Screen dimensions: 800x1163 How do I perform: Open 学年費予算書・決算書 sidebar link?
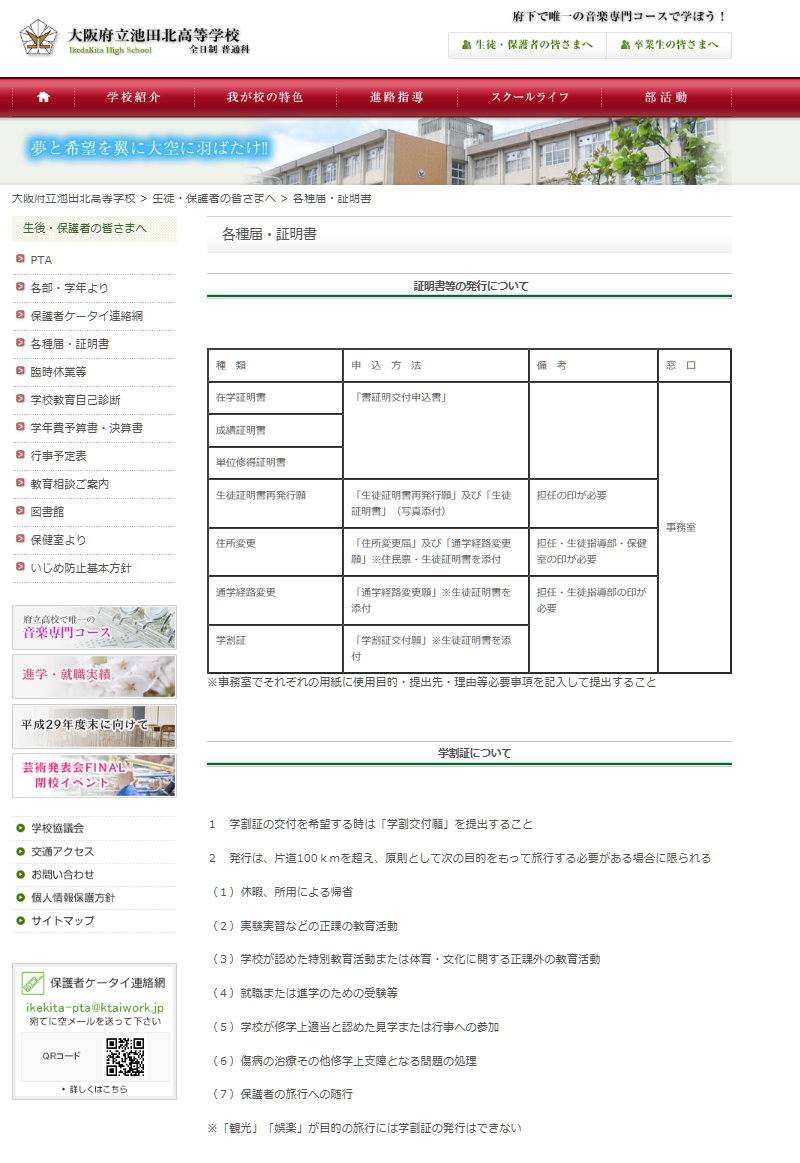tap(87, 428)
